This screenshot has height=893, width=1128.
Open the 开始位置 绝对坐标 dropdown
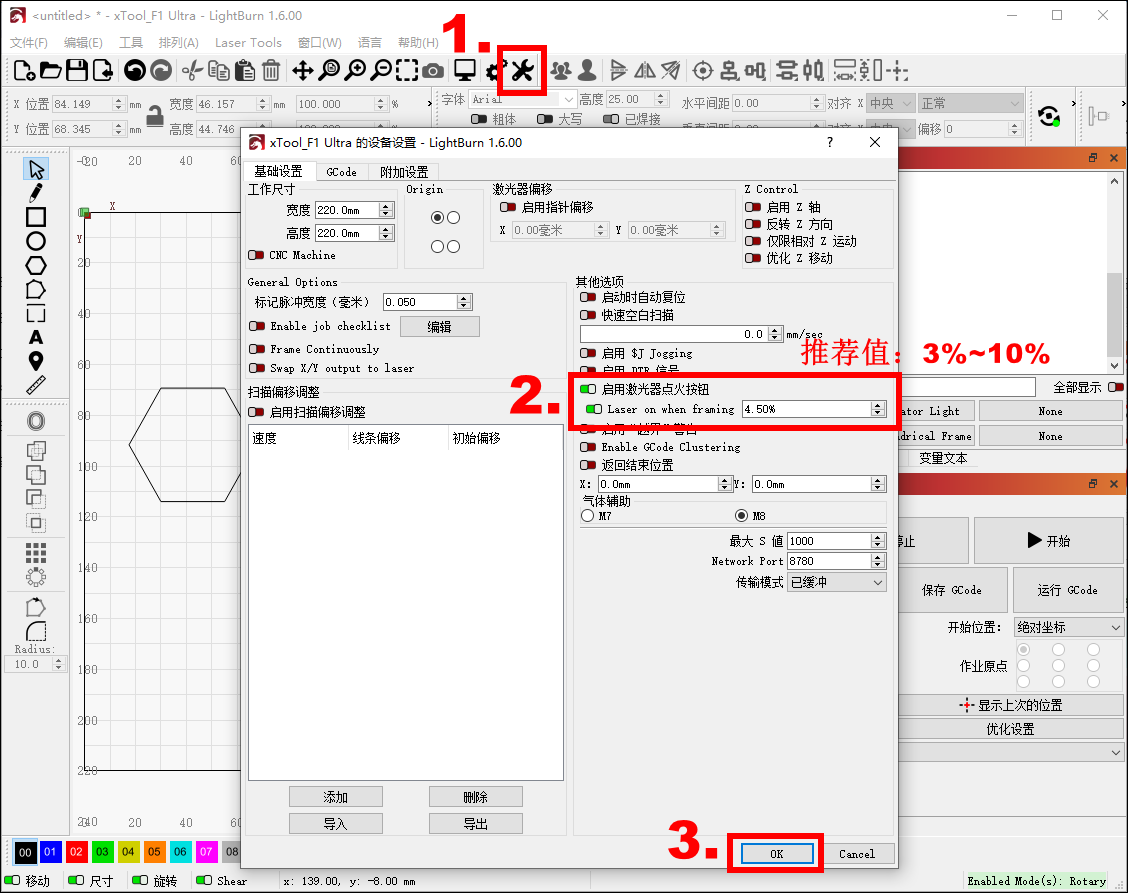1068,627
